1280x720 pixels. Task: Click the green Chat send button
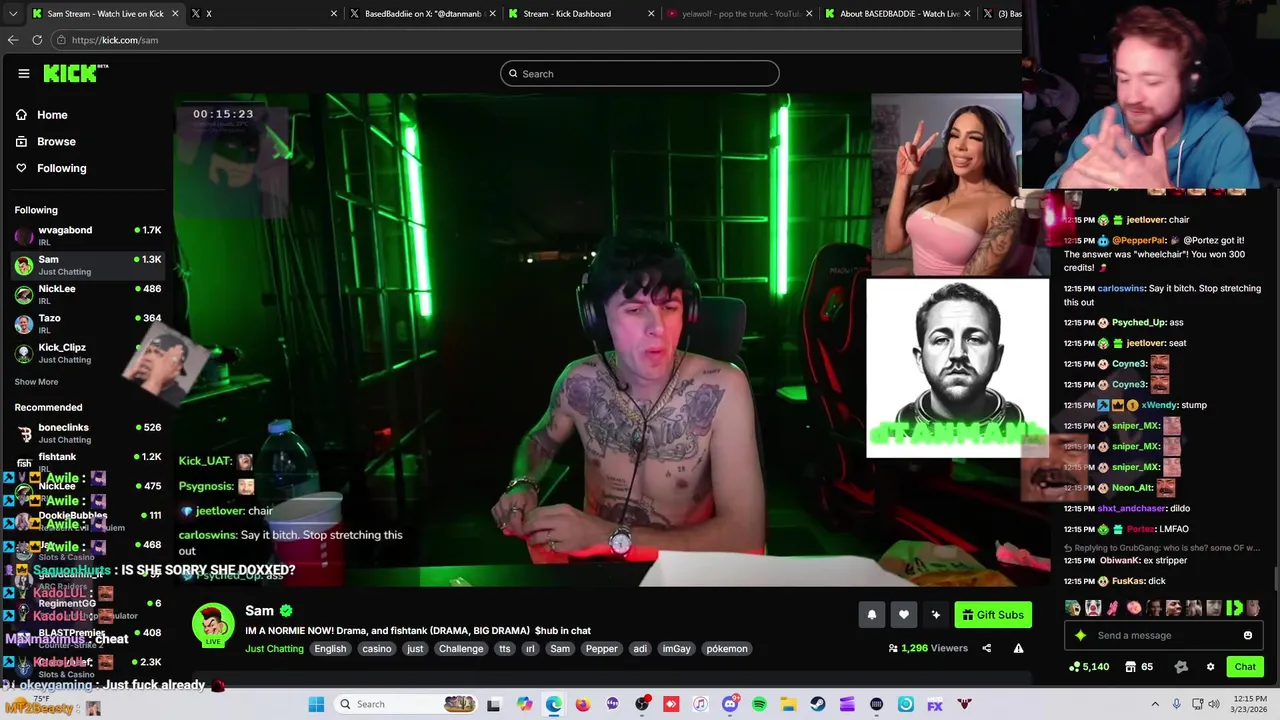[x=1245, y=666]
